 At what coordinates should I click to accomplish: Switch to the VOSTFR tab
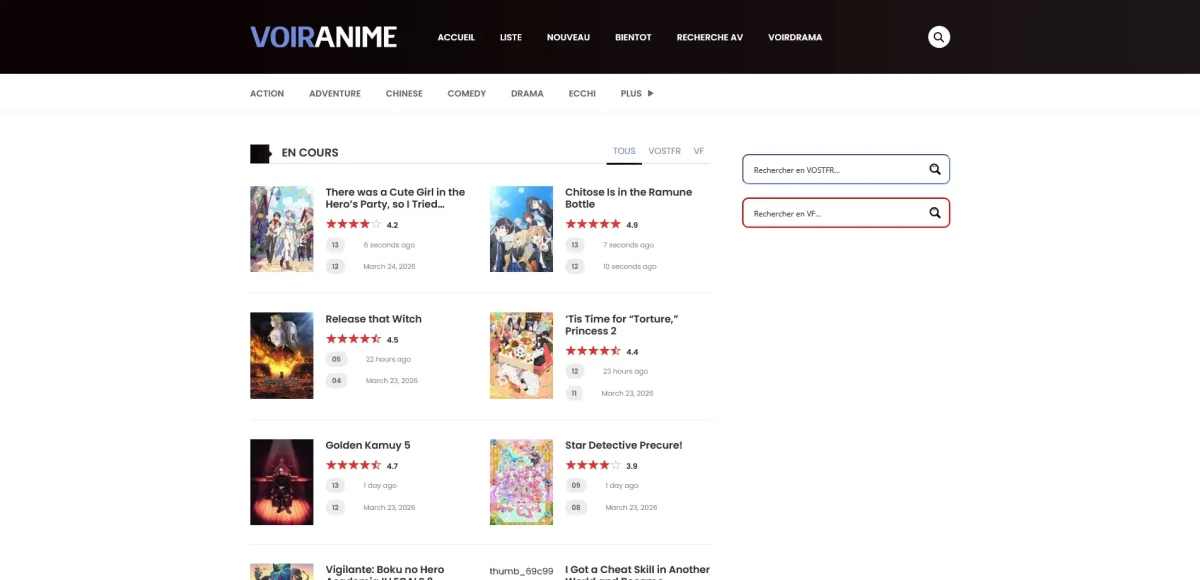664,151
